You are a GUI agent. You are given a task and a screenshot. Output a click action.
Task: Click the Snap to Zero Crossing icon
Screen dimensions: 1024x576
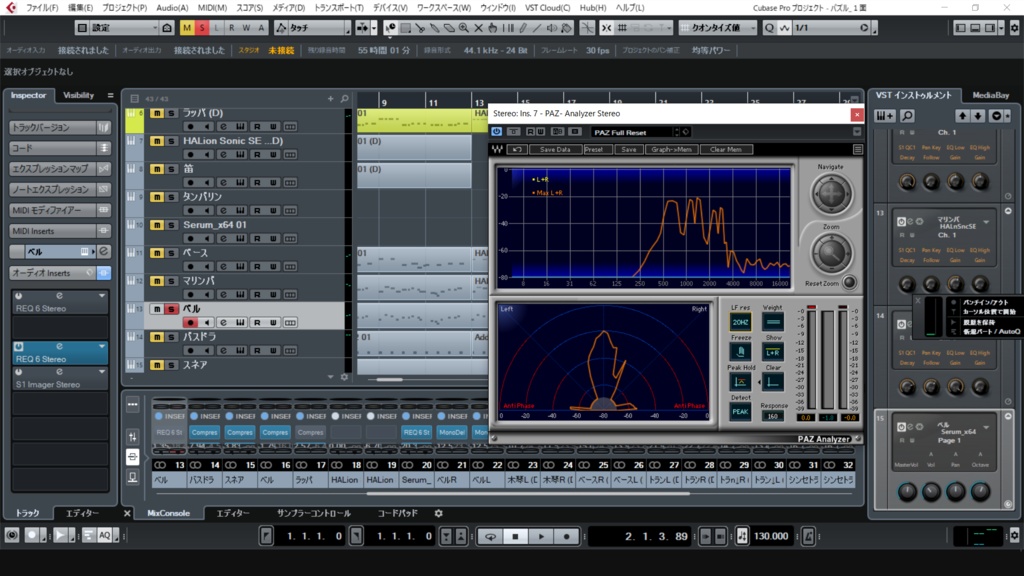[x=587, y=28]
